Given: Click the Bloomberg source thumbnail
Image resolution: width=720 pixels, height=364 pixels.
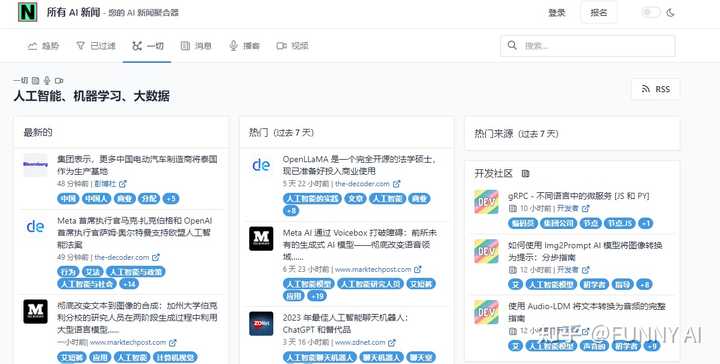Looking at the screenshot, I should (x=35, y=165).
